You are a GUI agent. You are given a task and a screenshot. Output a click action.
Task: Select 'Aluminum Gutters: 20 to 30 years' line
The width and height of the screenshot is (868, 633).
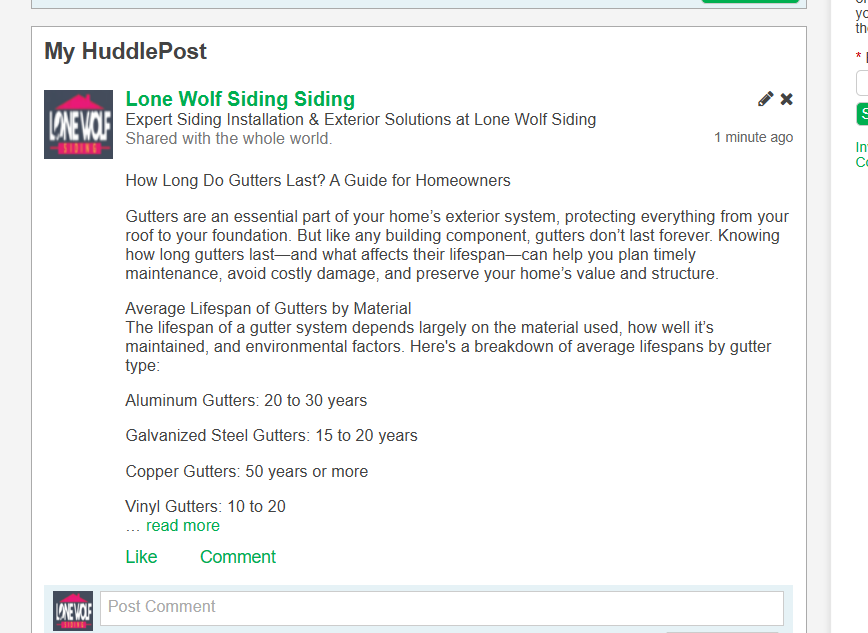(x=246, y=400)
